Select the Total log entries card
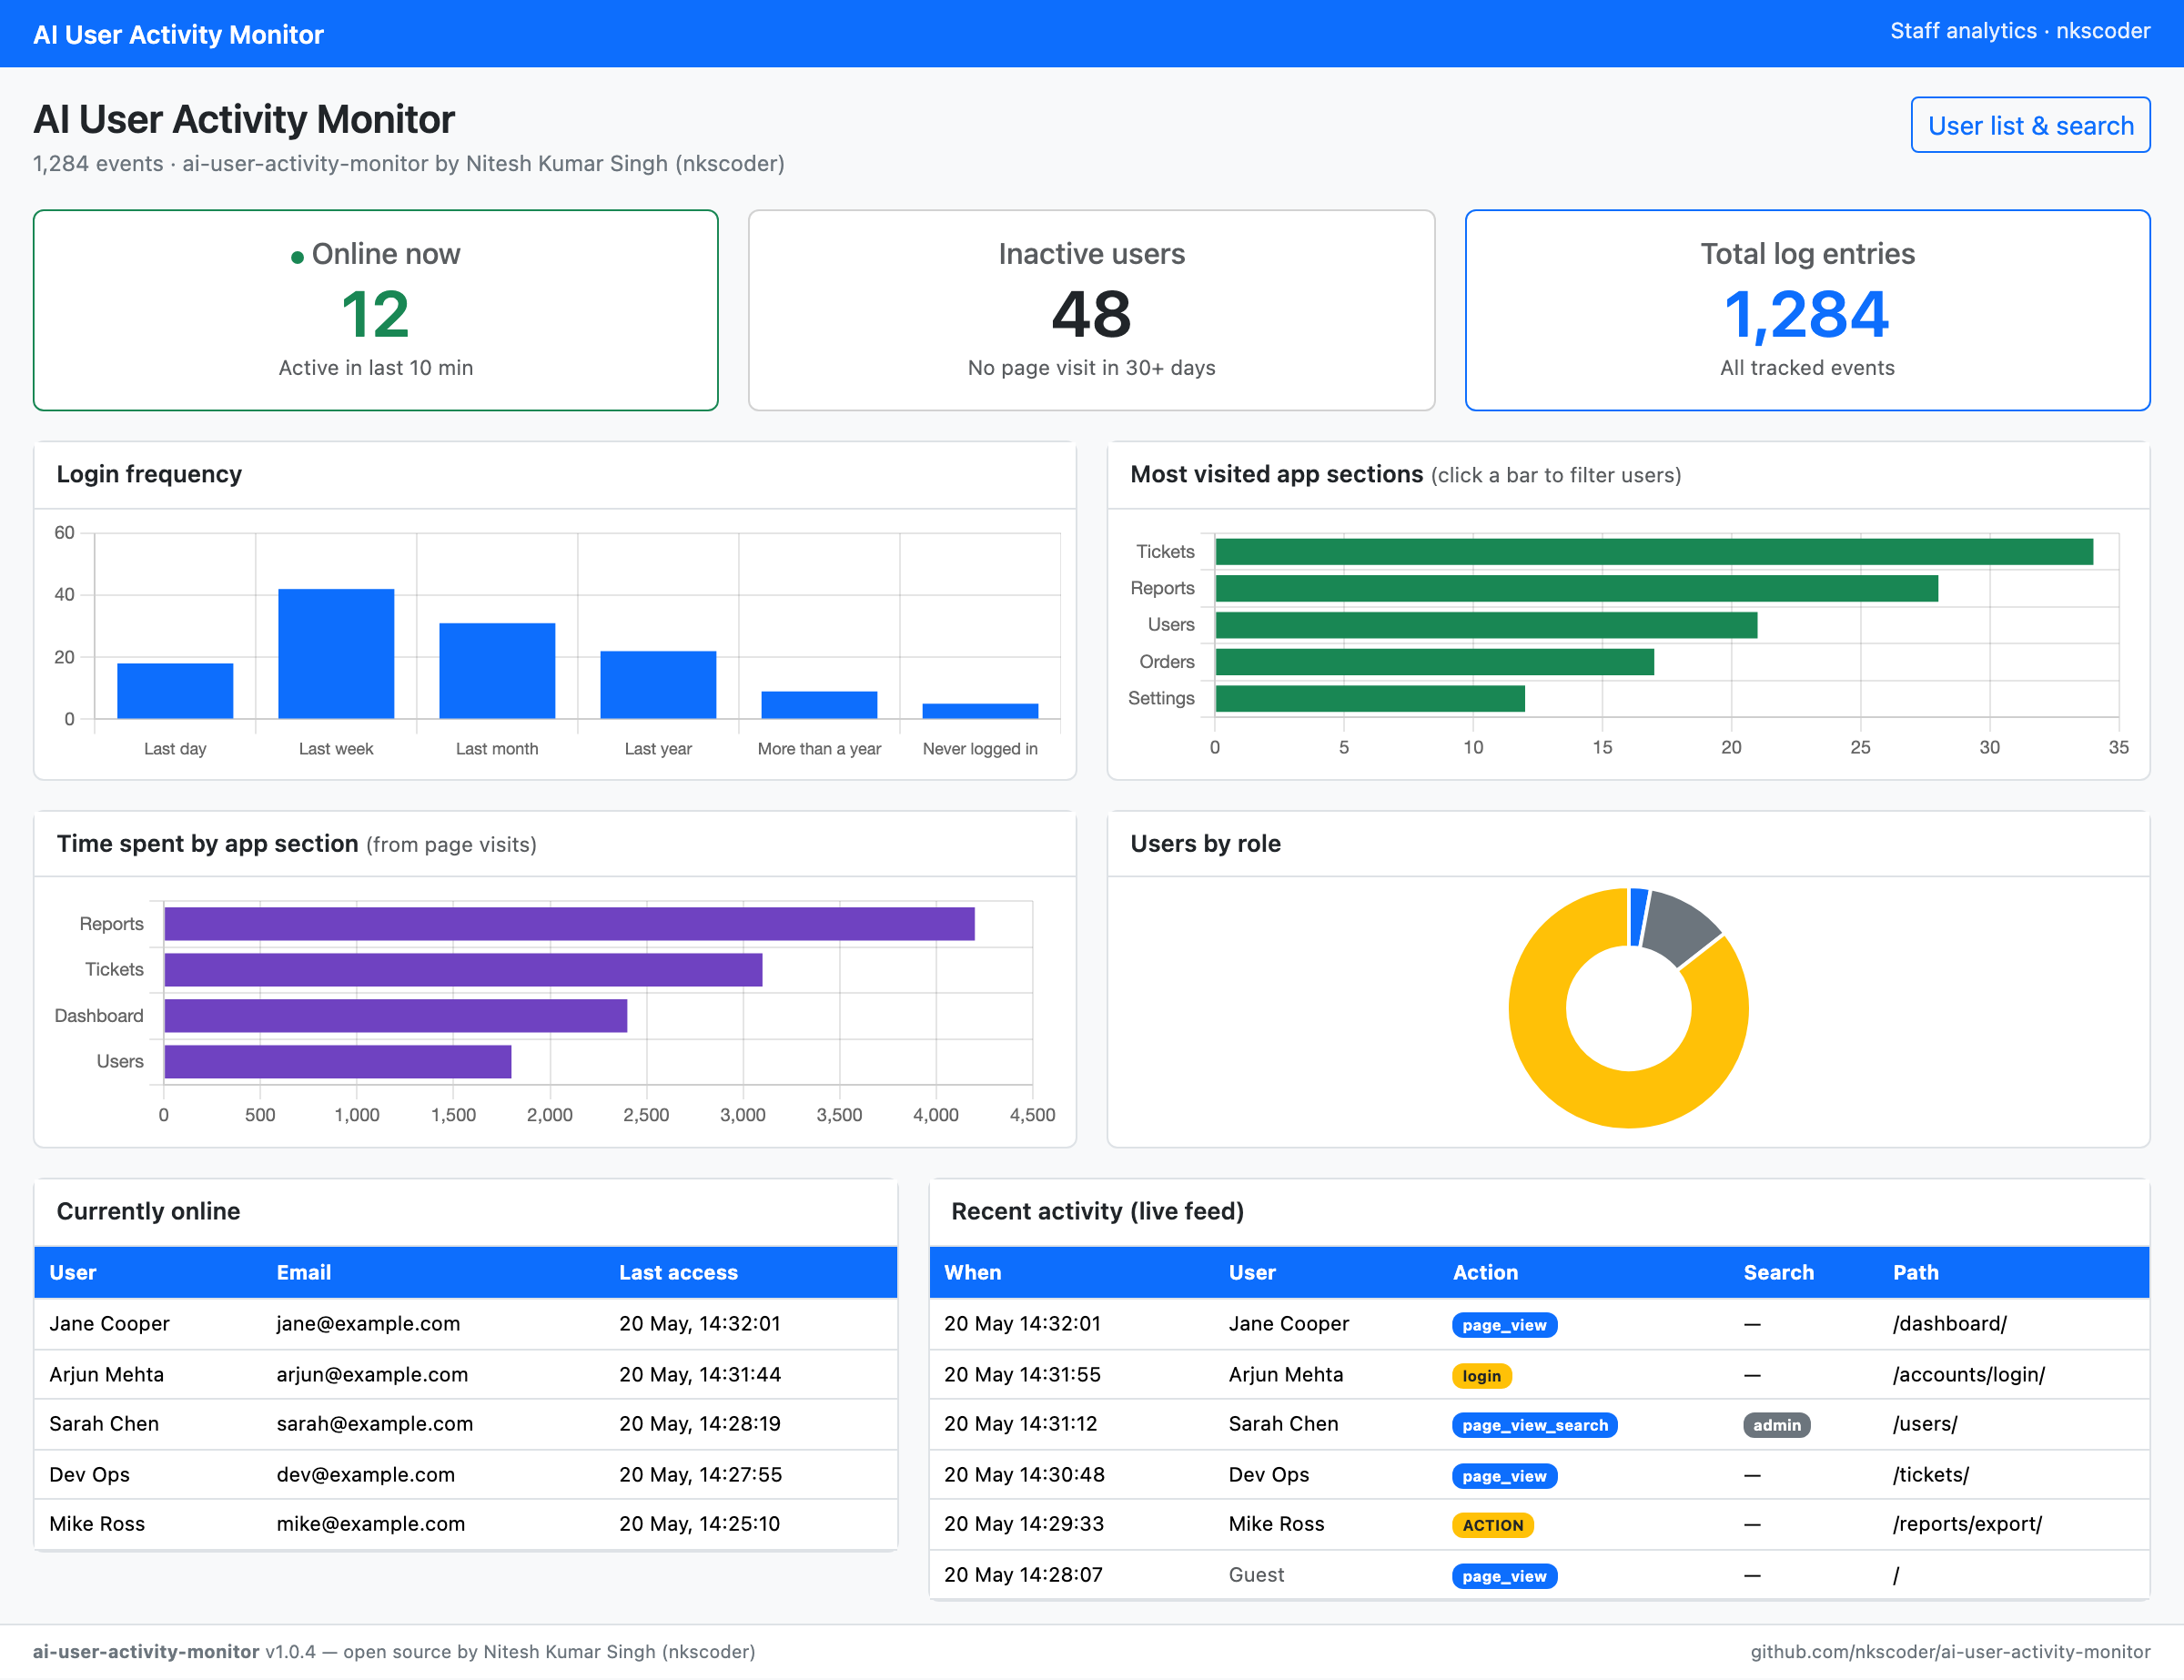Image resolution: width=2184 pixels, height=1680 pixels. [1807, 310]
